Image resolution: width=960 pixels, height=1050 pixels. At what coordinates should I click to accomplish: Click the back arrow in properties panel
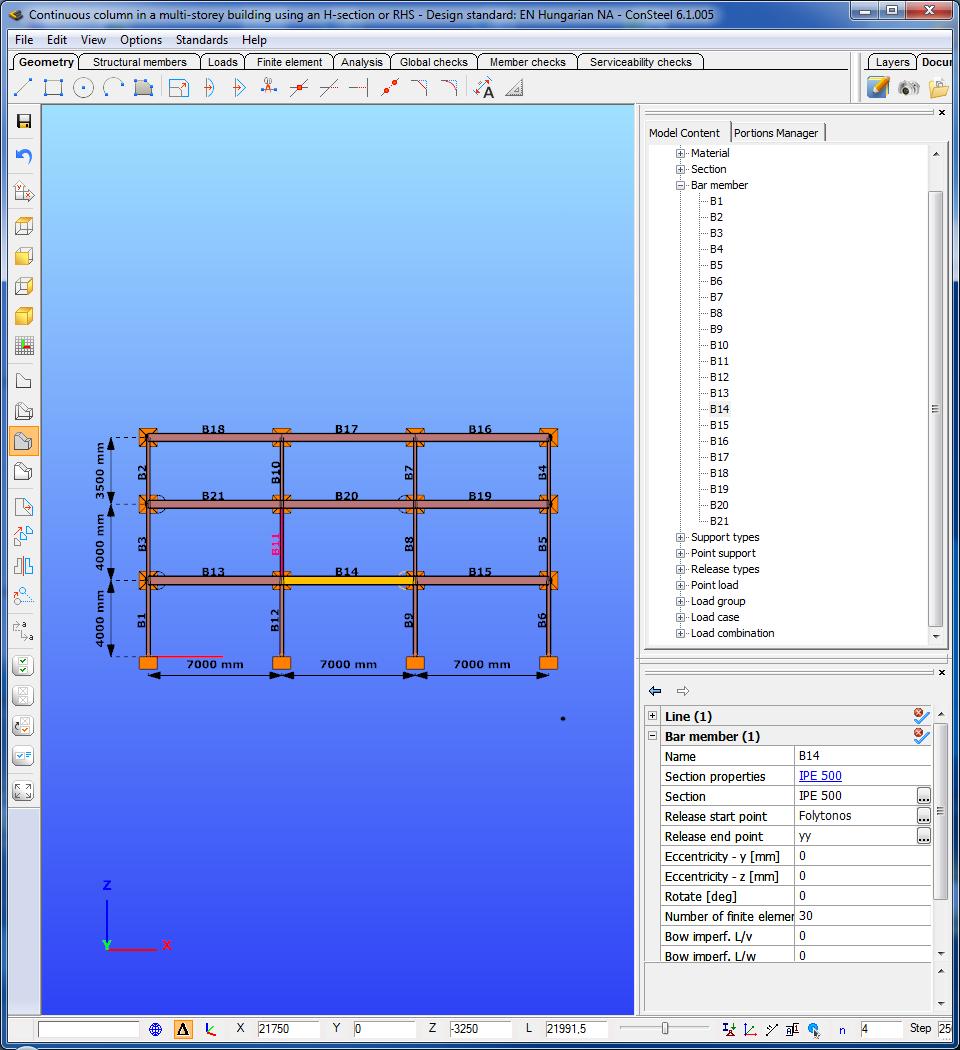[x=655, y=691]
